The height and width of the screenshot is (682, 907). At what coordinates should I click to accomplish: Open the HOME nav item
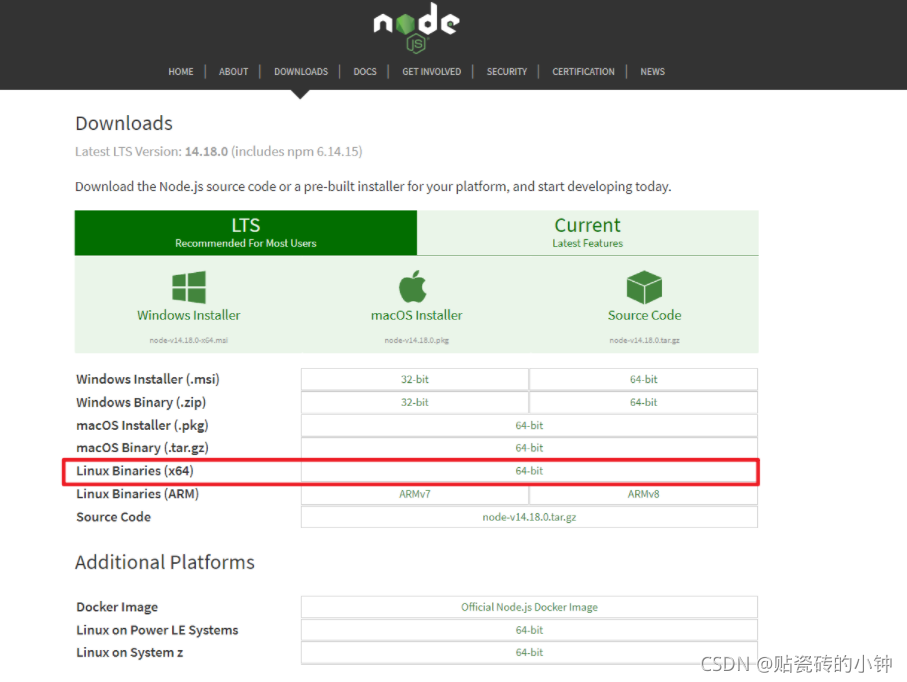click(181, 72)
